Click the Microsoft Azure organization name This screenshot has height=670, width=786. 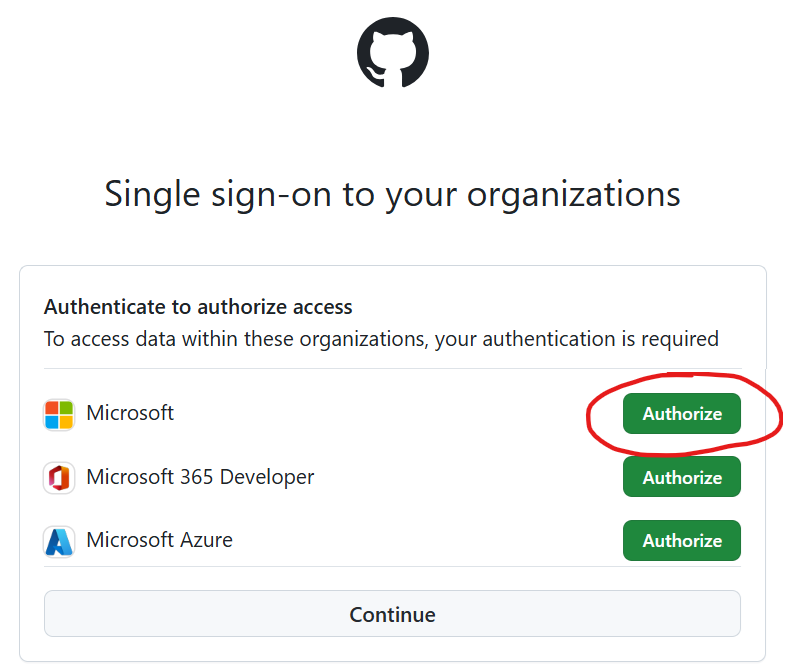(159, 540)
